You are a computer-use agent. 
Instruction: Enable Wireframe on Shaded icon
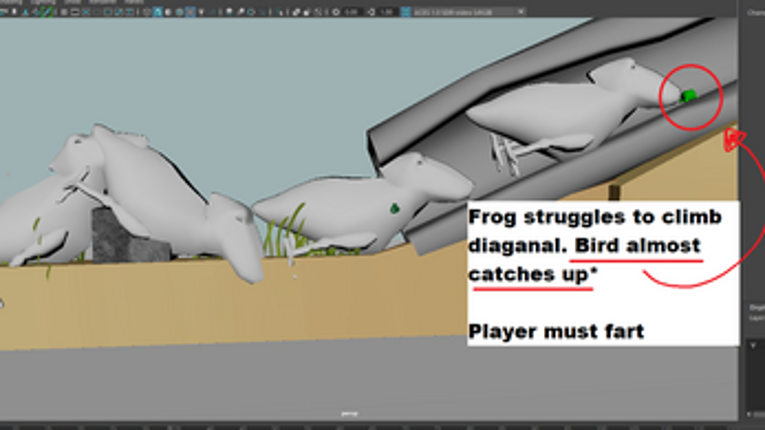pyautogui.click(x=180, y=12)
